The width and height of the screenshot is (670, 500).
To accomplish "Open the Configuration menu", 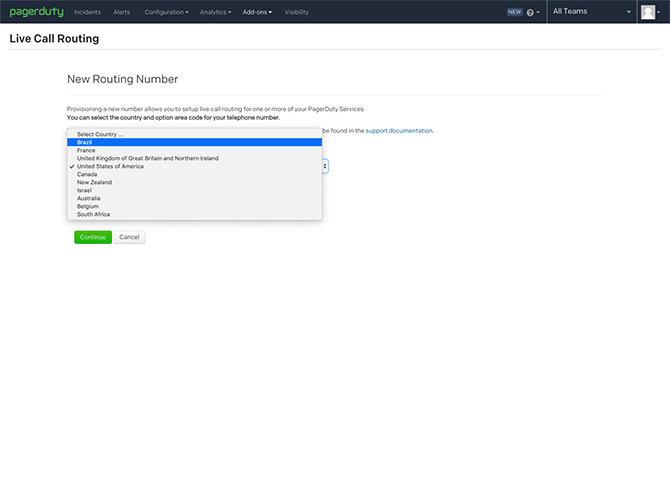I will [166, 12].
